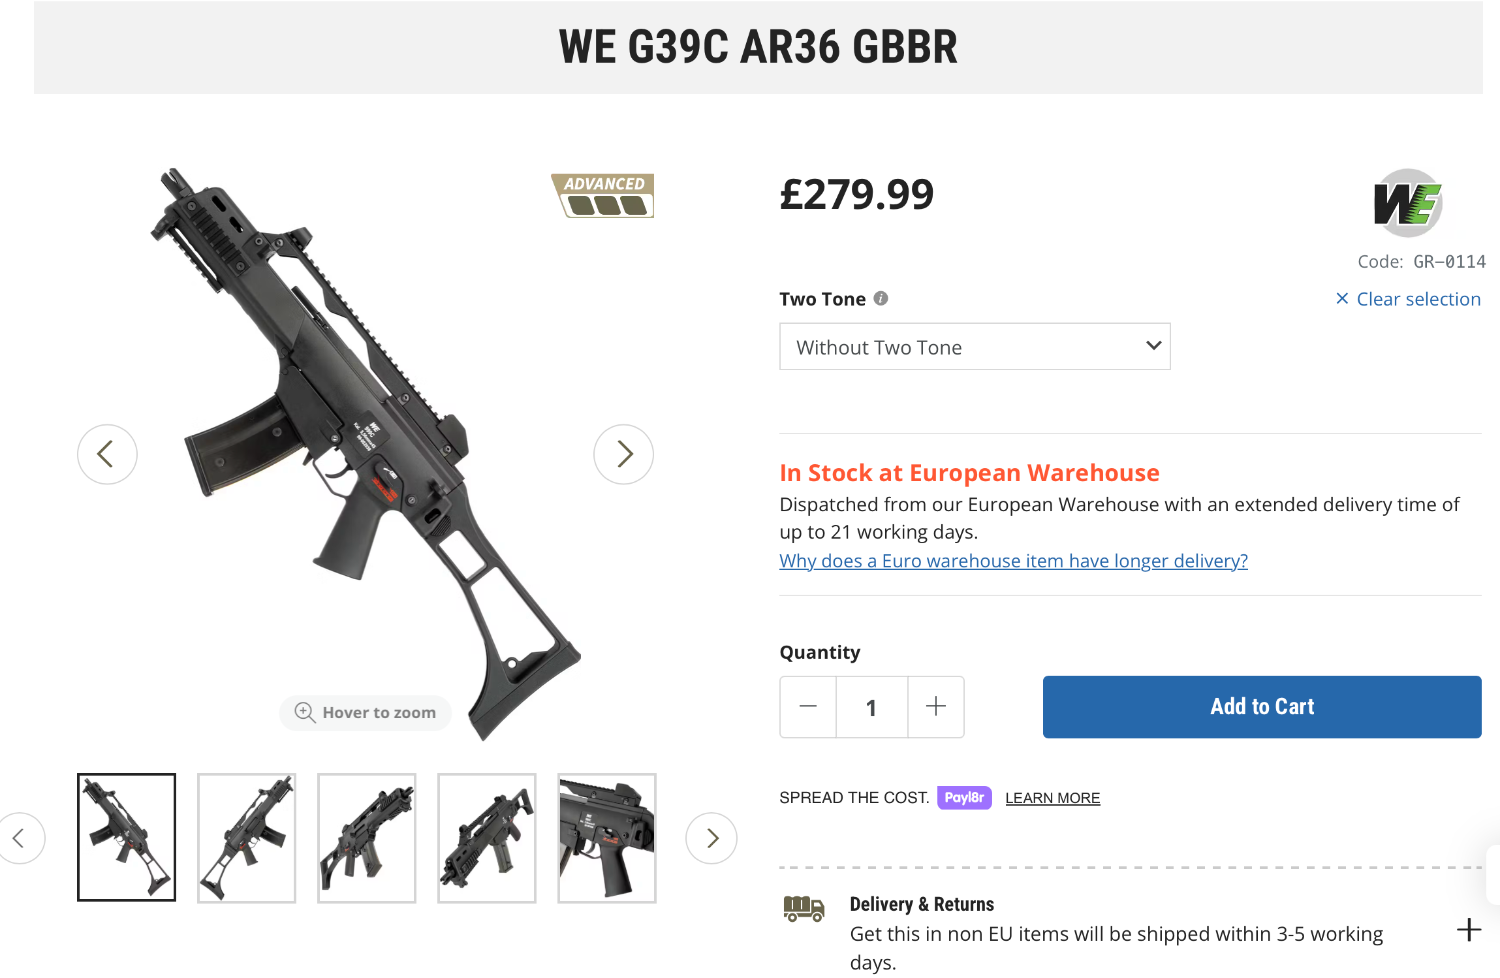The image size is (1500, 978).
Task: Open the Euro warehouse longer delivery link
Action: (1013, 561)
